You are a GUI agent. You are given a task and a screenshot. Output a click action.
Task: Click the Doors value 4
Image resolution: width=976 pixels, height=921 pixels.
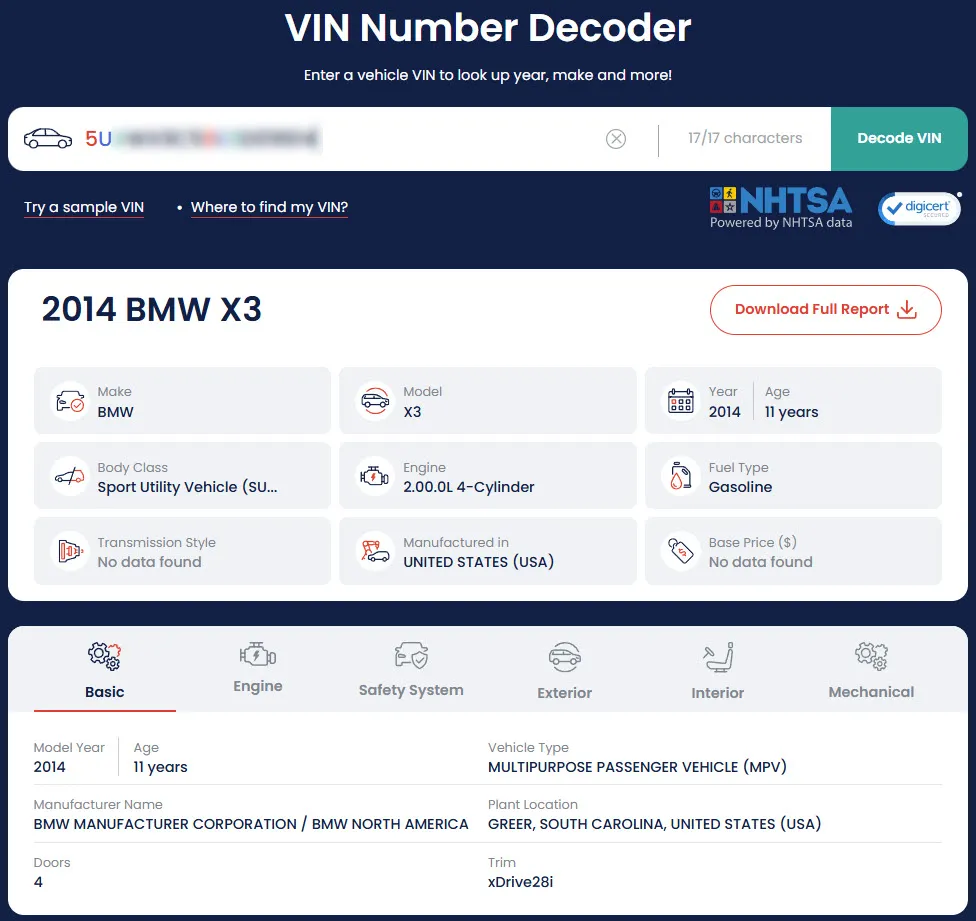point(38,882)
